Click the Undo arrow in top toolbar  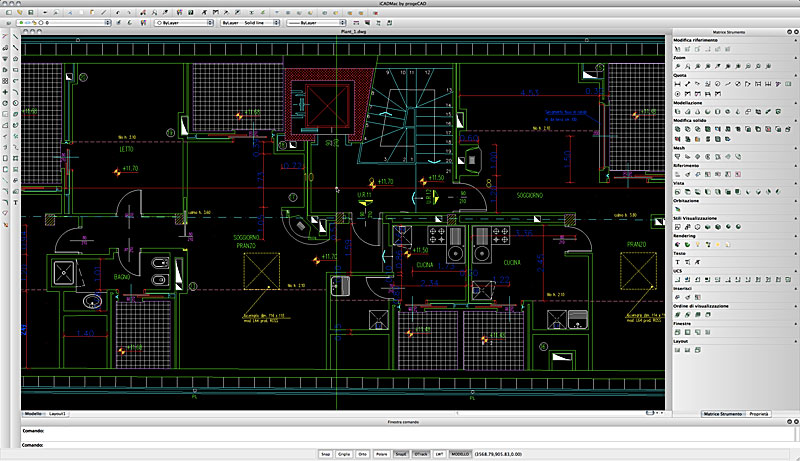(x=120, y=11)
